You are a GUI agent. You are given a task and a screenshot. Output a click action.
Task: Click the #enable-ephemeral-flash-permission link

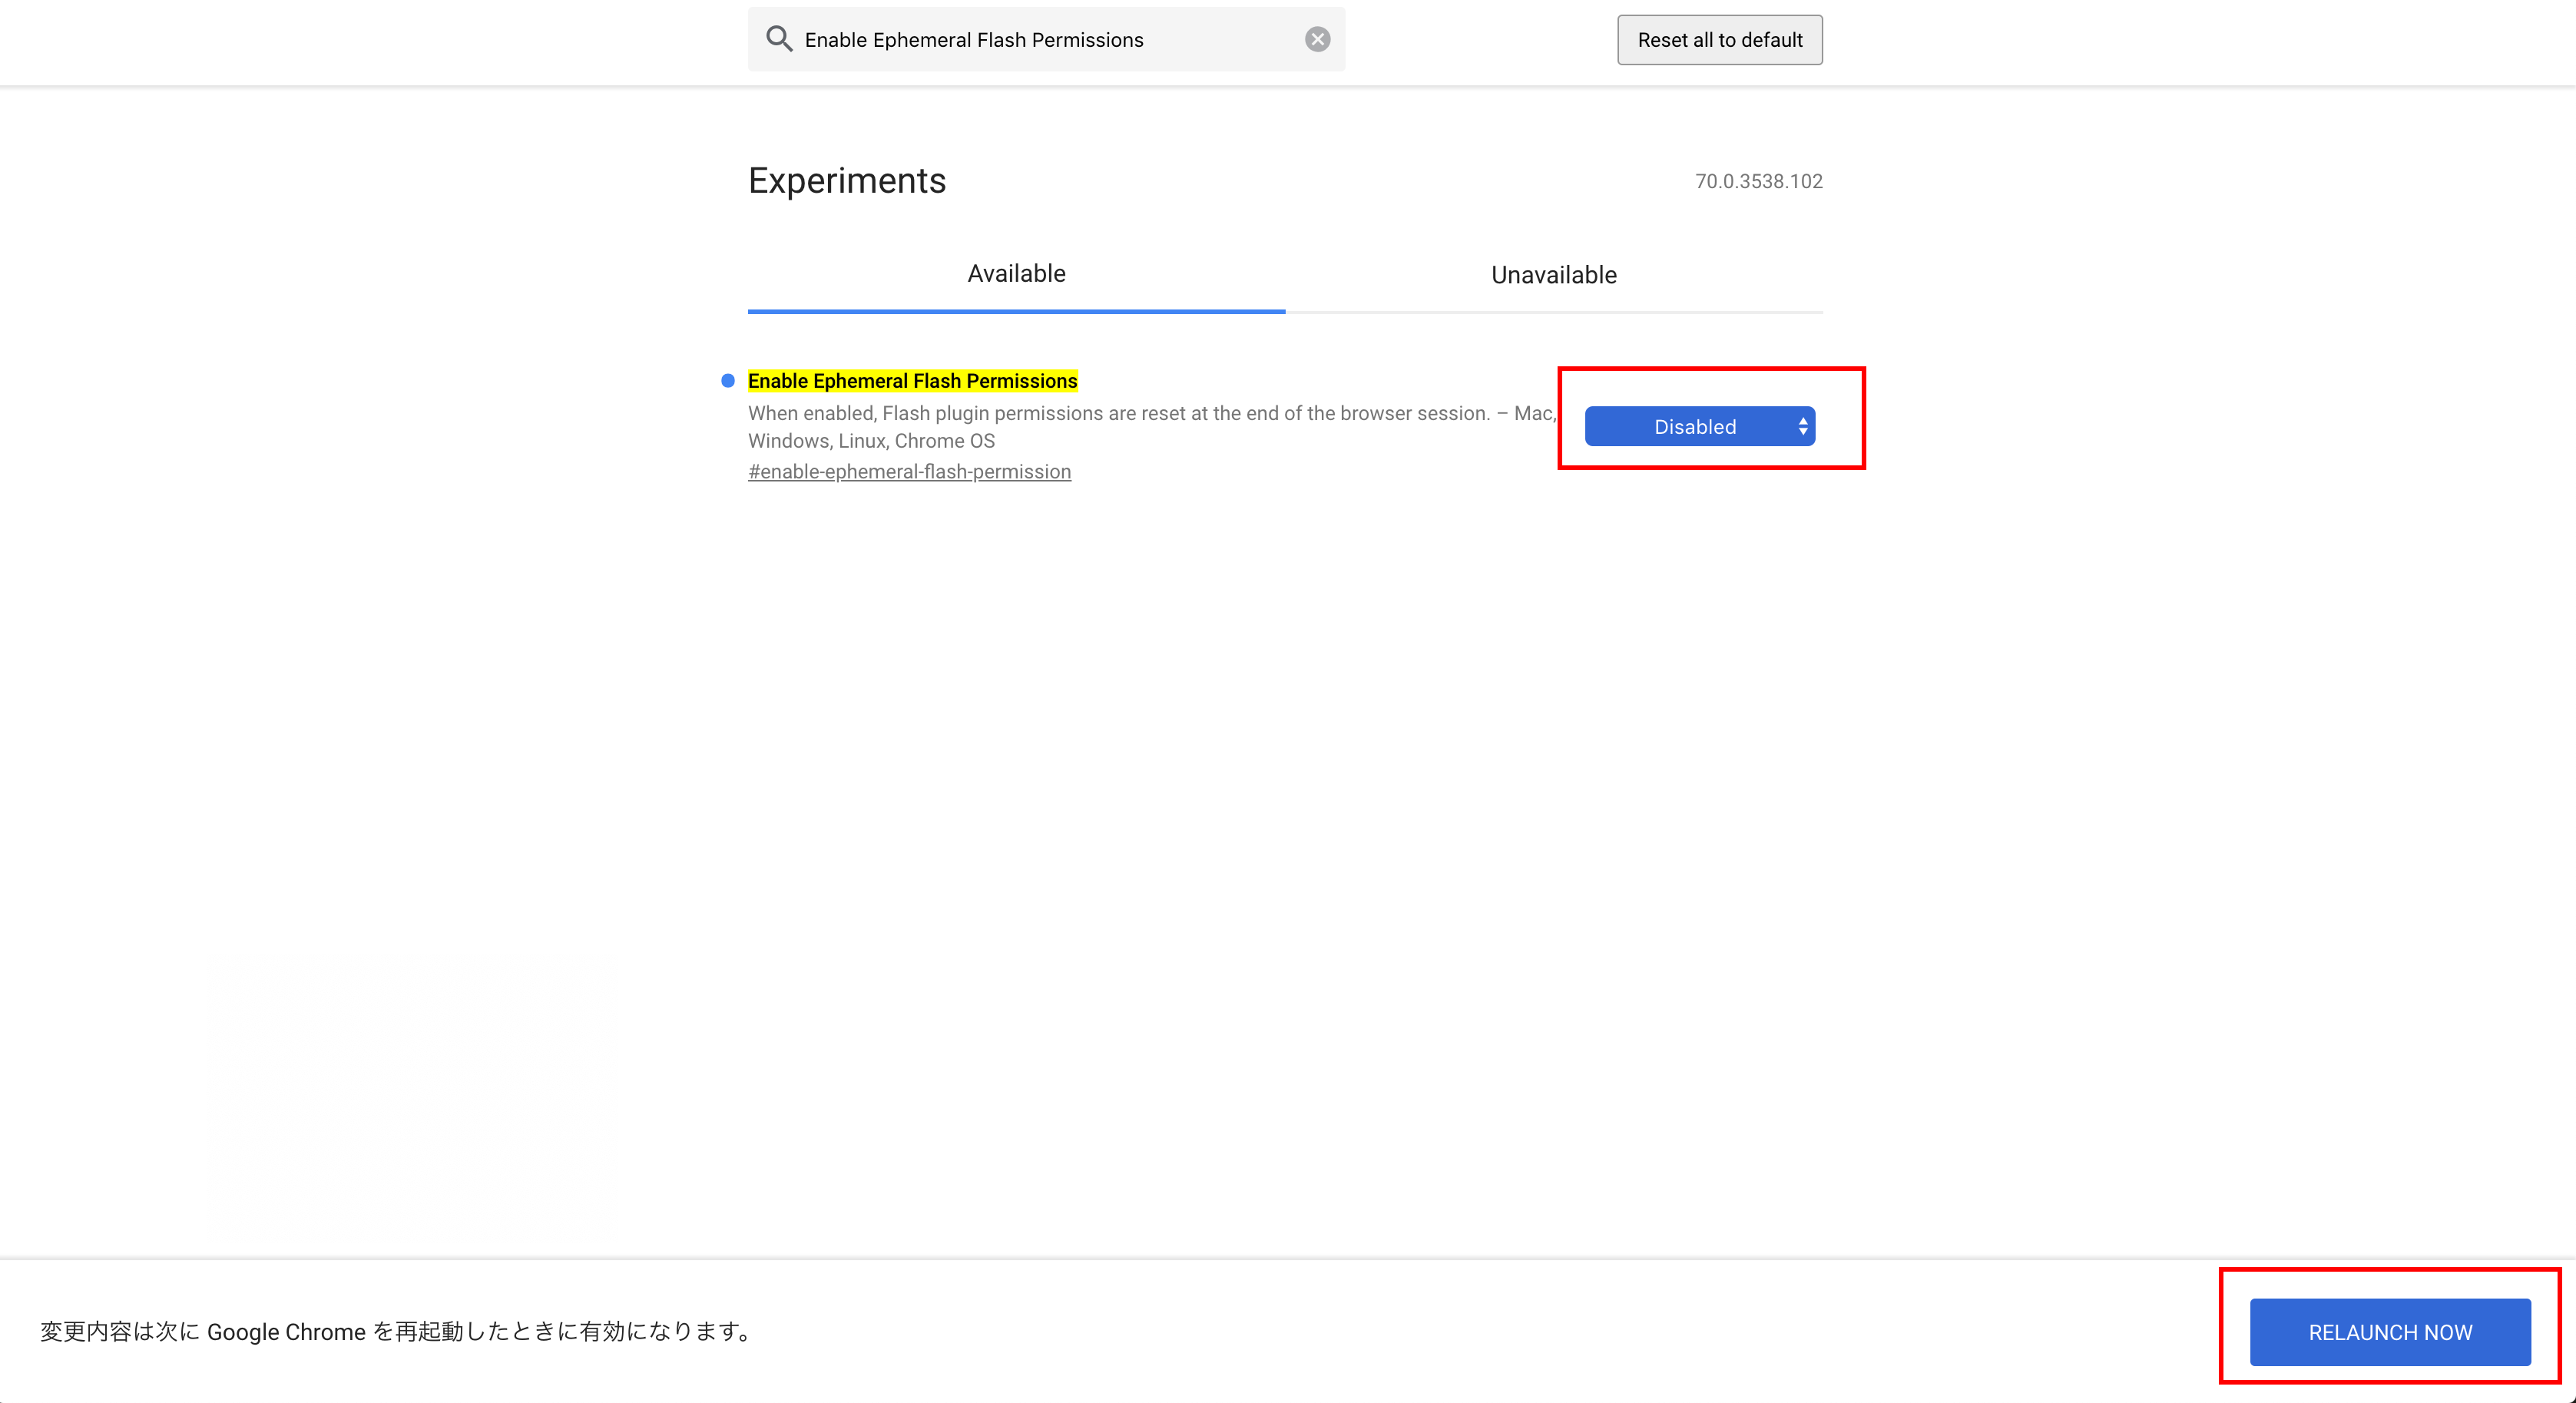pos(909,472)
